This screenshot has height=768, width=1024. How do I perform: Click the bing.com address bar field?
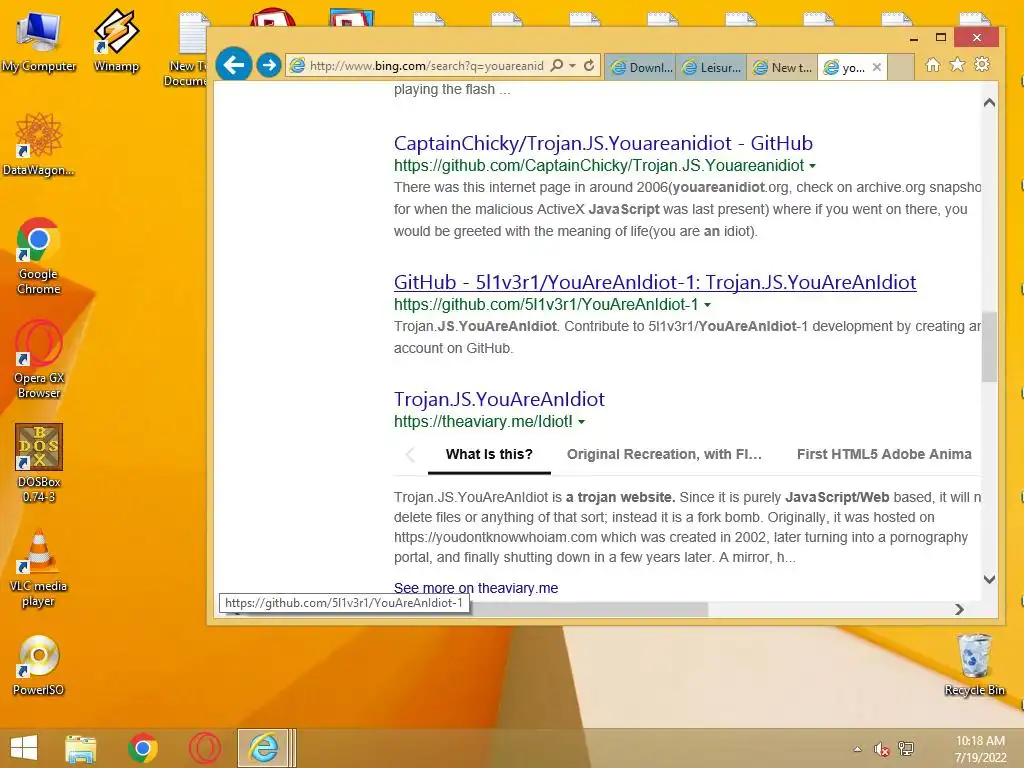[x=426, y=65]
